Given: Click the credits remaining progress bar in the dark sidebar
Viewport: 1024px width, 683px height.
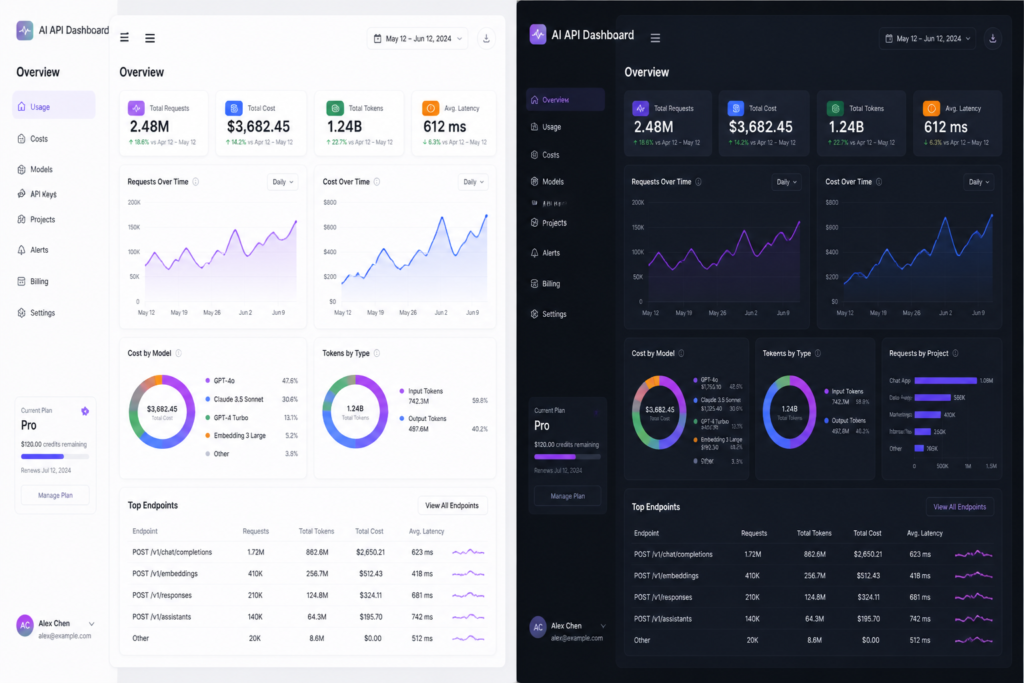Looking at the screenshot, I should [x=567, y=457].
